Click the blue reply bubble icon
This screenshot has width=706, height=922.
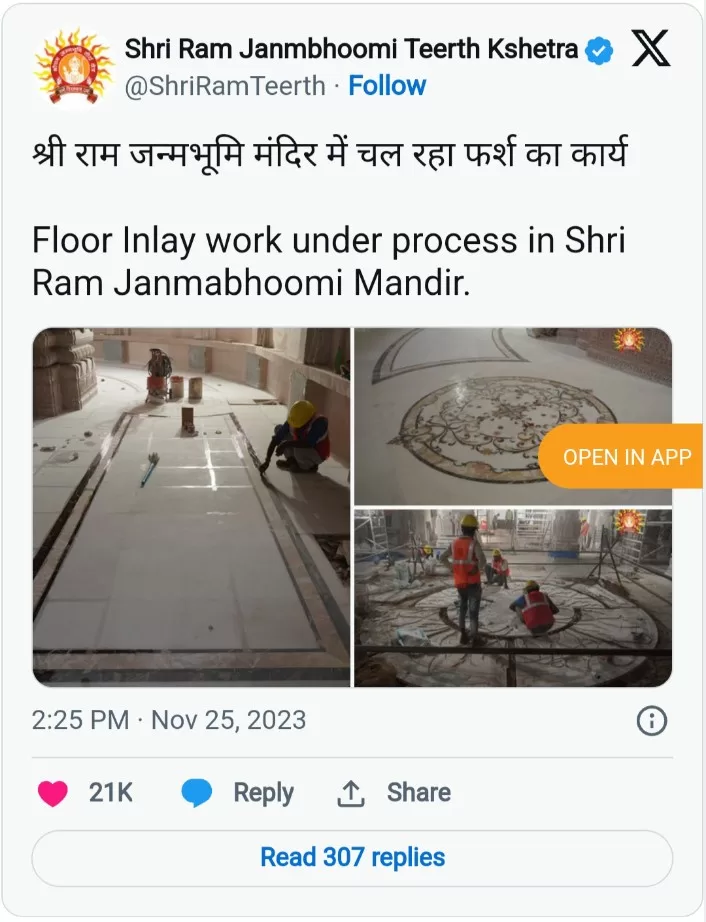point(196,793)
